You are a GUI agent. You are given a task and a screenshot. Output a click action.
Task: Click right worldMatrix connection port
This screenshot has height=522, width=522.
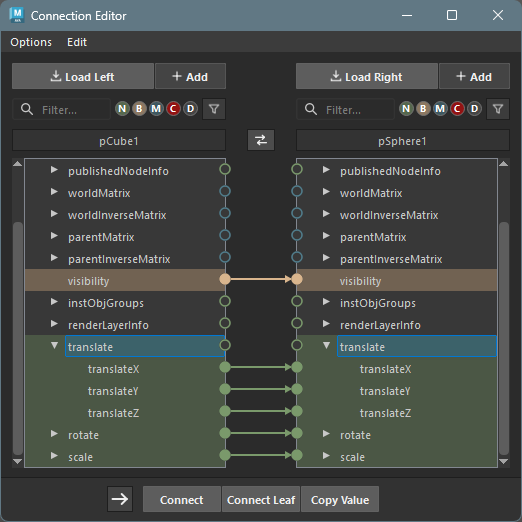point(297,191)
